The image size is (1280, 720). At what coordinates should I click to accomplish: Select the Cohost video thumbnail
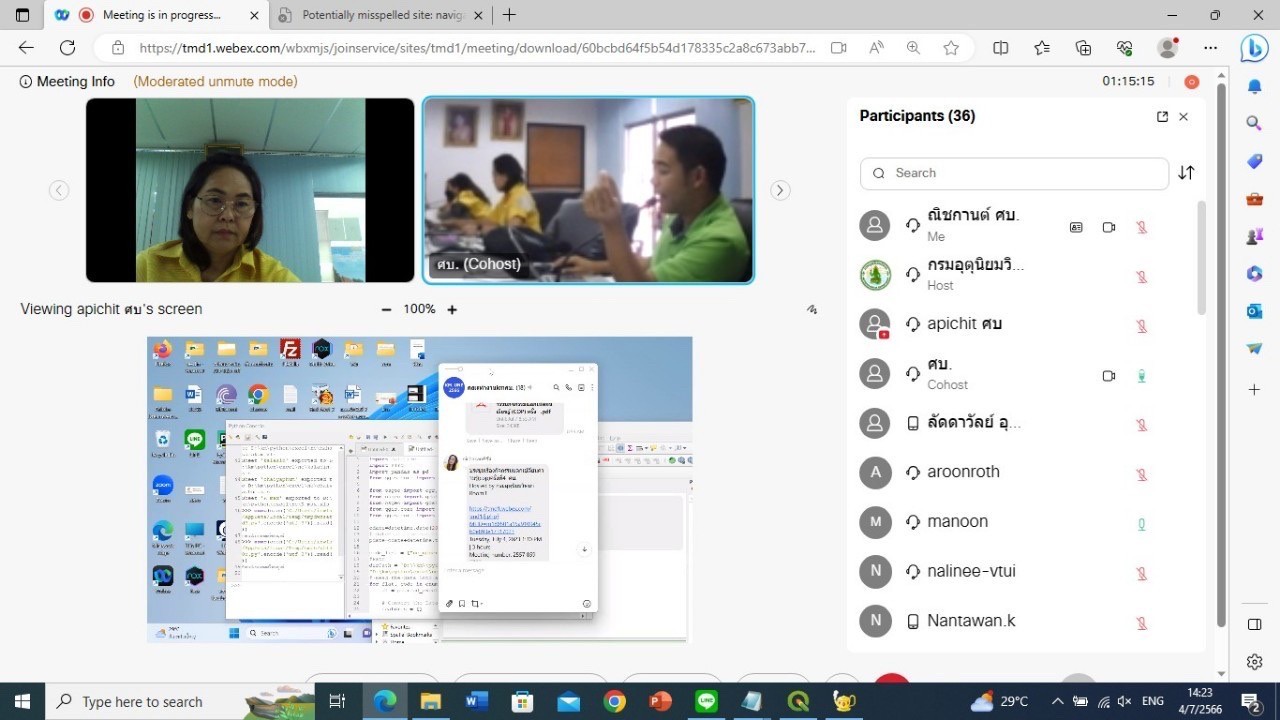588,190
